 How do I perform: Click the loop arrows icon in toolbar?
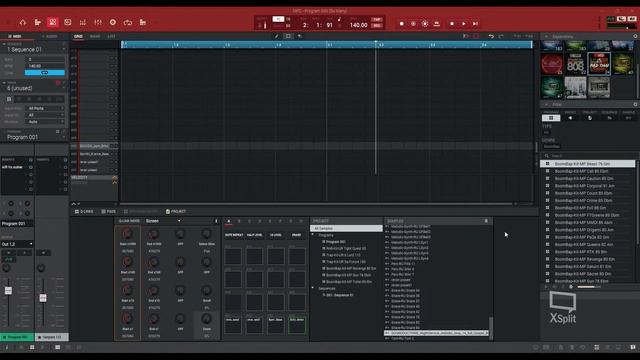(x=128, y=22)
